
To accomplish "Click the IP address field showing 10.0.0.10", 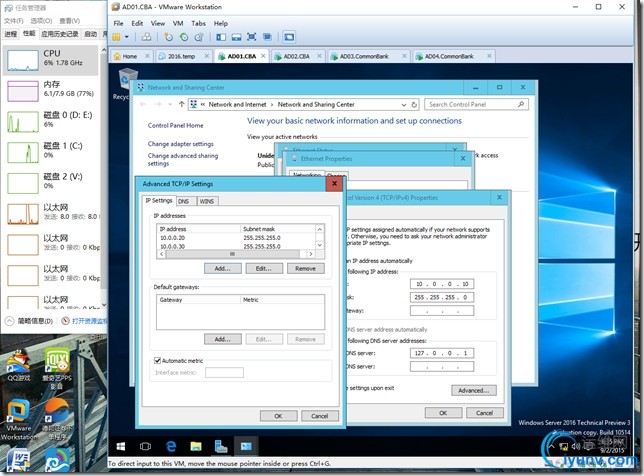I will click(x=442, y=284).
